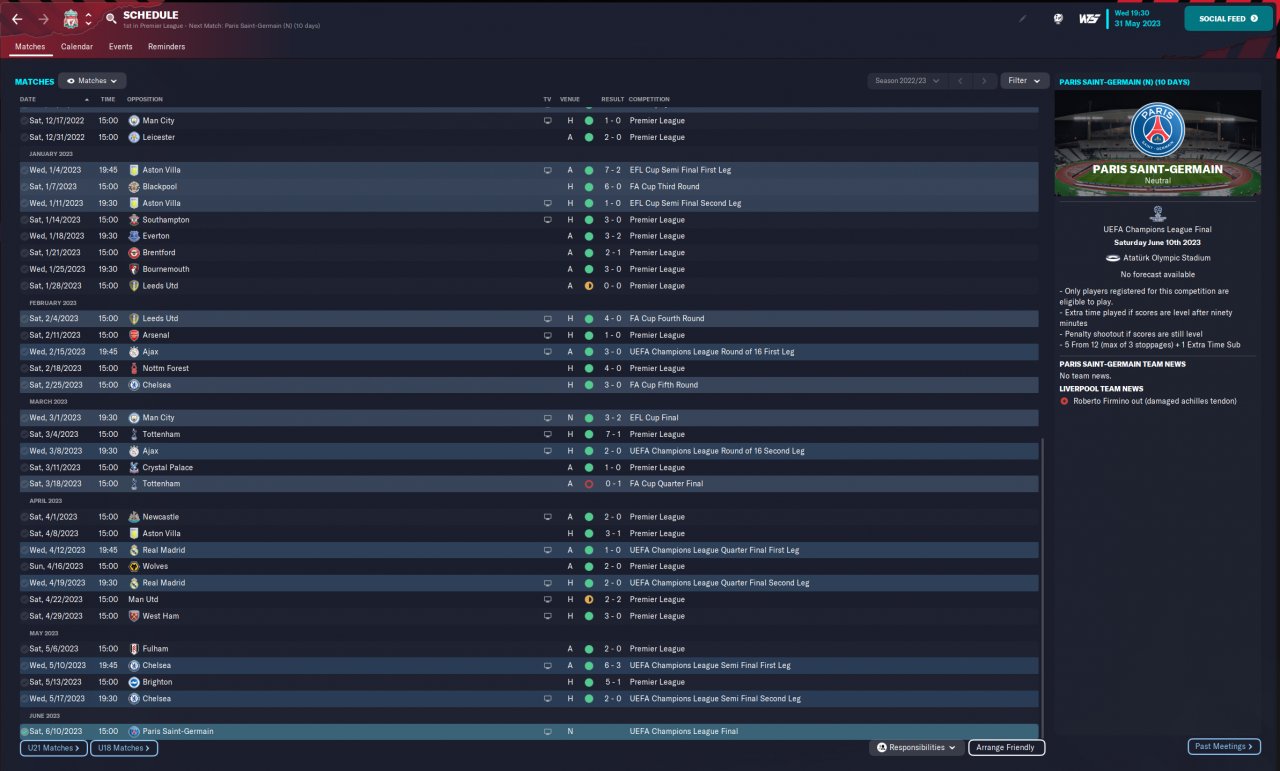Click the Newcastle club badge
Image resolution: width=1280 pixels, height=771 pixels.
click(x=134, y=517)
